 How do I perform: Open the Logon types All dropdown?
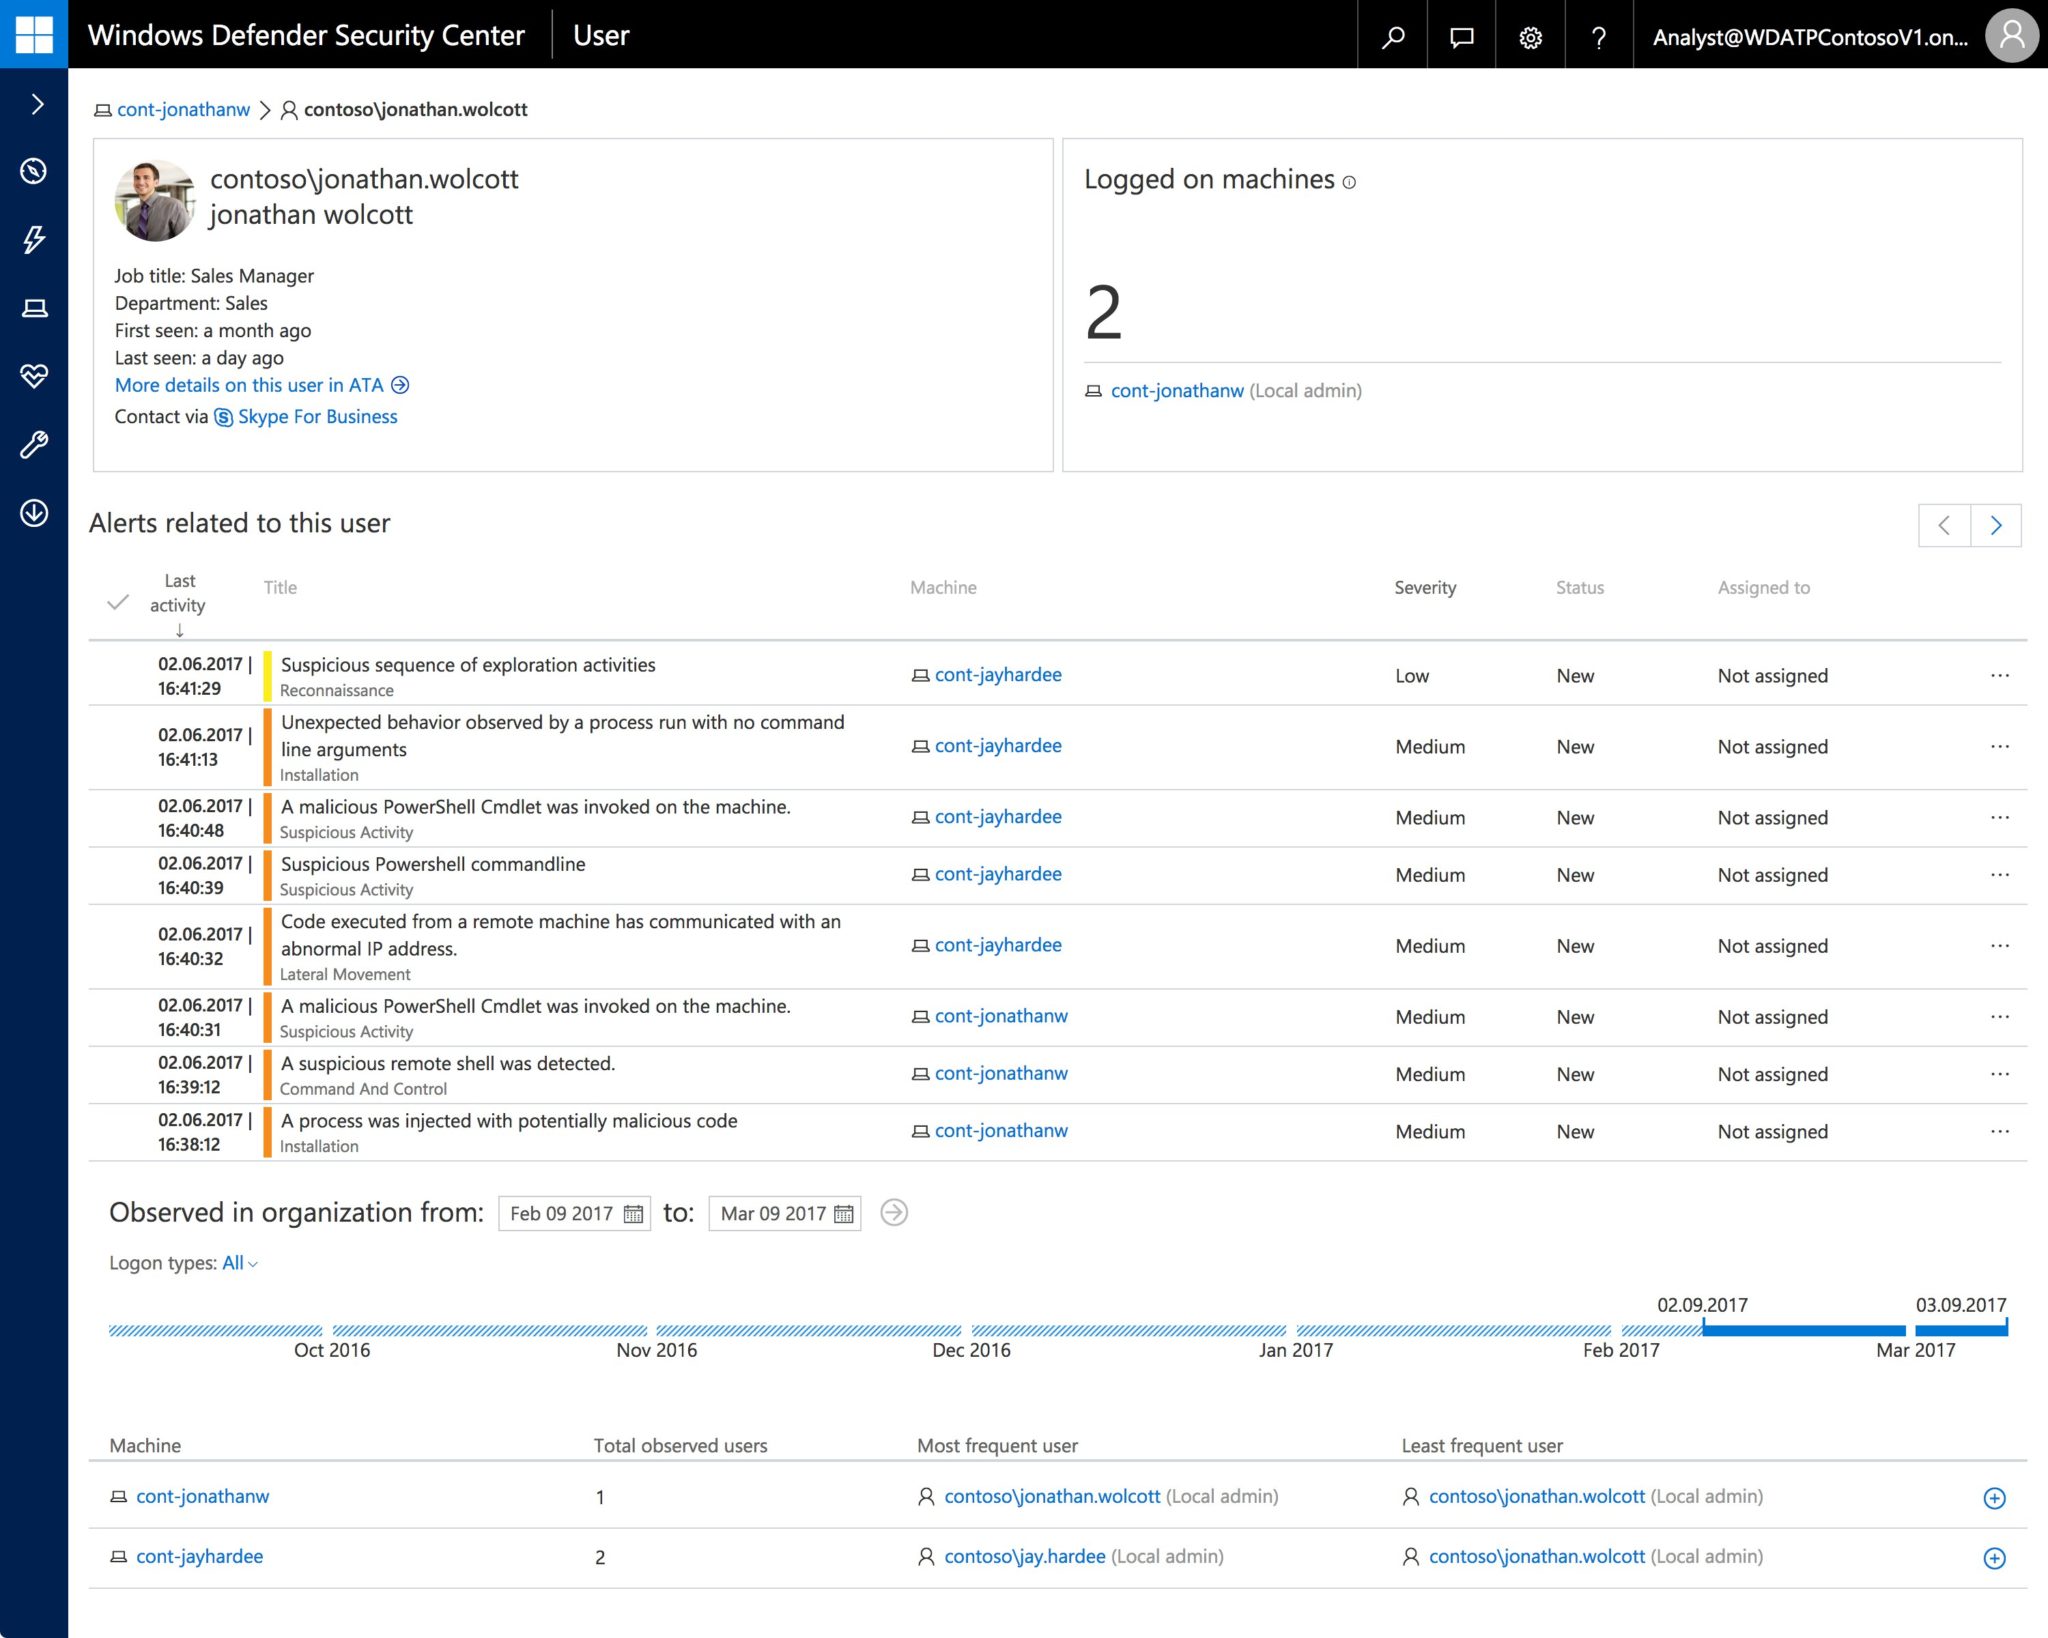[239, 1263]
